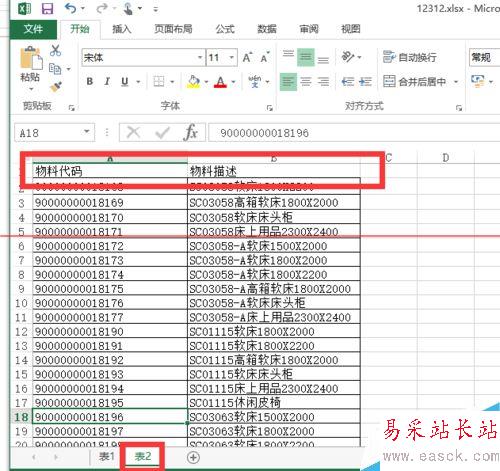Open the borders dropdown arrow
The width and height of the screenshot is (500, 471).
tap(172, 81)
